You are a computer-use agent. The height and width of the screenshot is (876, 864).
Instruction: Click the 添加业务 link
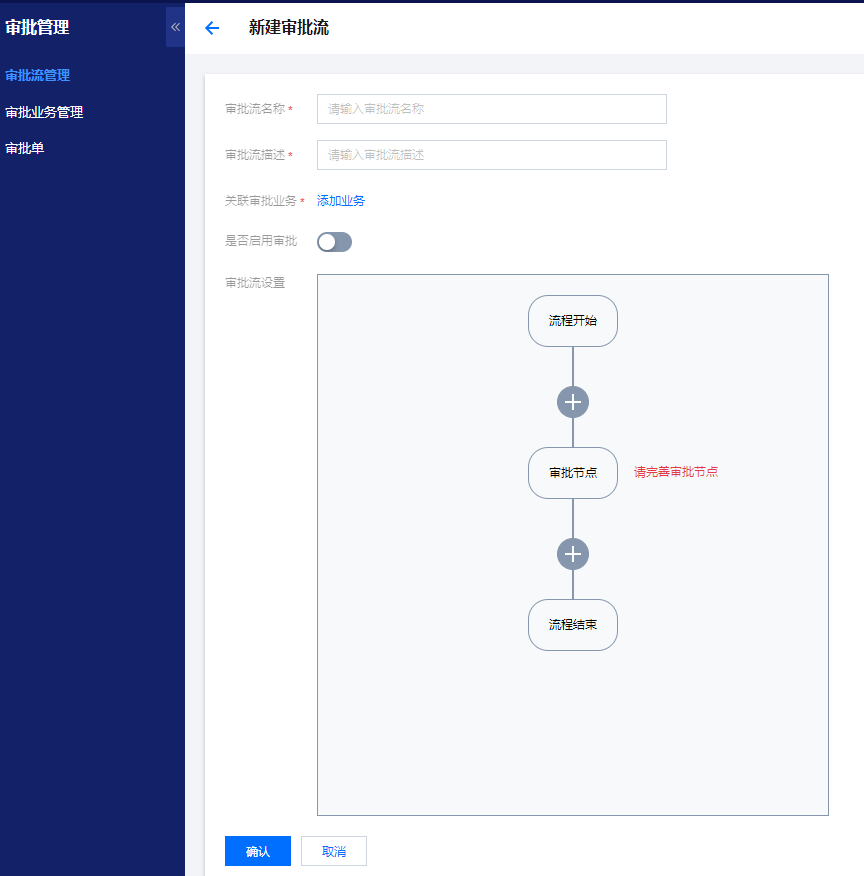pos(341,201)
